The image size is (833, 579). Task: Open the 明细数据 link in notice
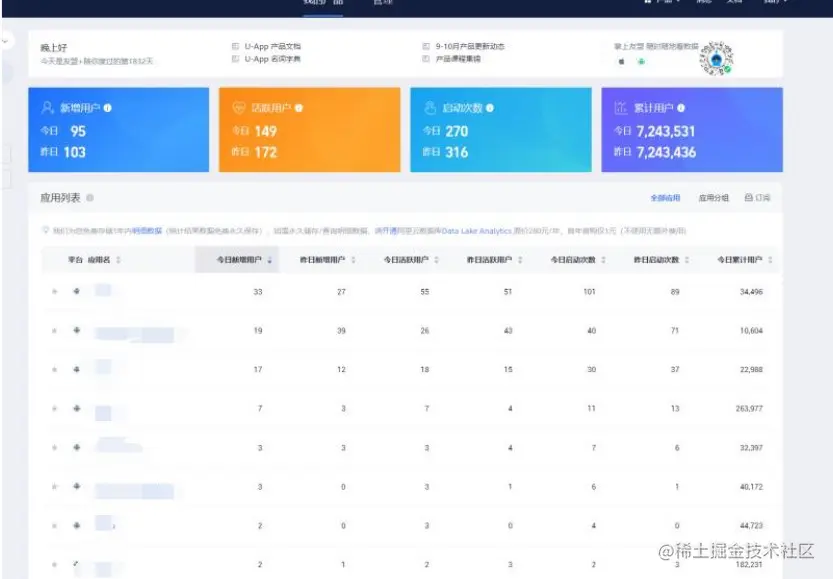pyautogui.click(x=147, y=231)
